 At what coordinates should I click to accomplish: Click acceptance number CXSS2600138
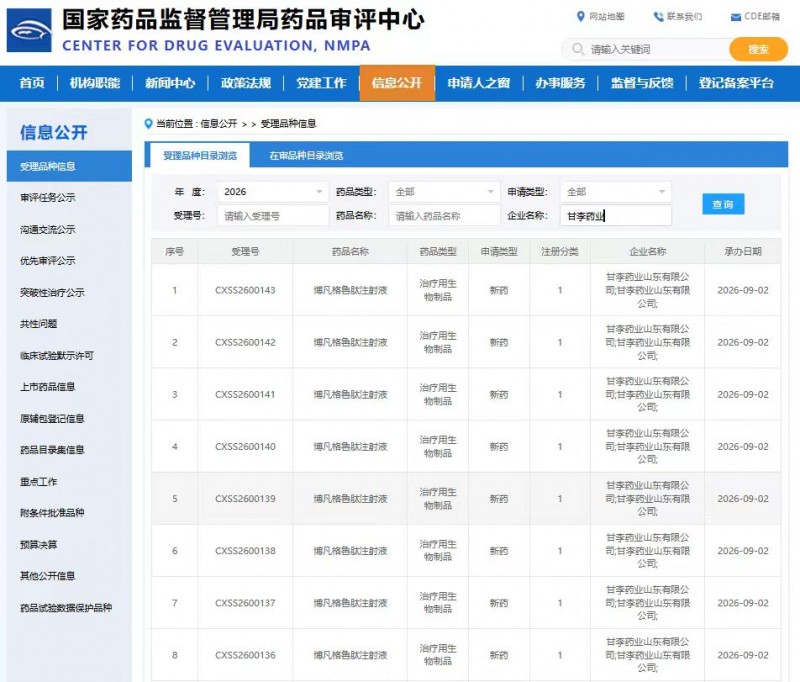coord(245,551)
